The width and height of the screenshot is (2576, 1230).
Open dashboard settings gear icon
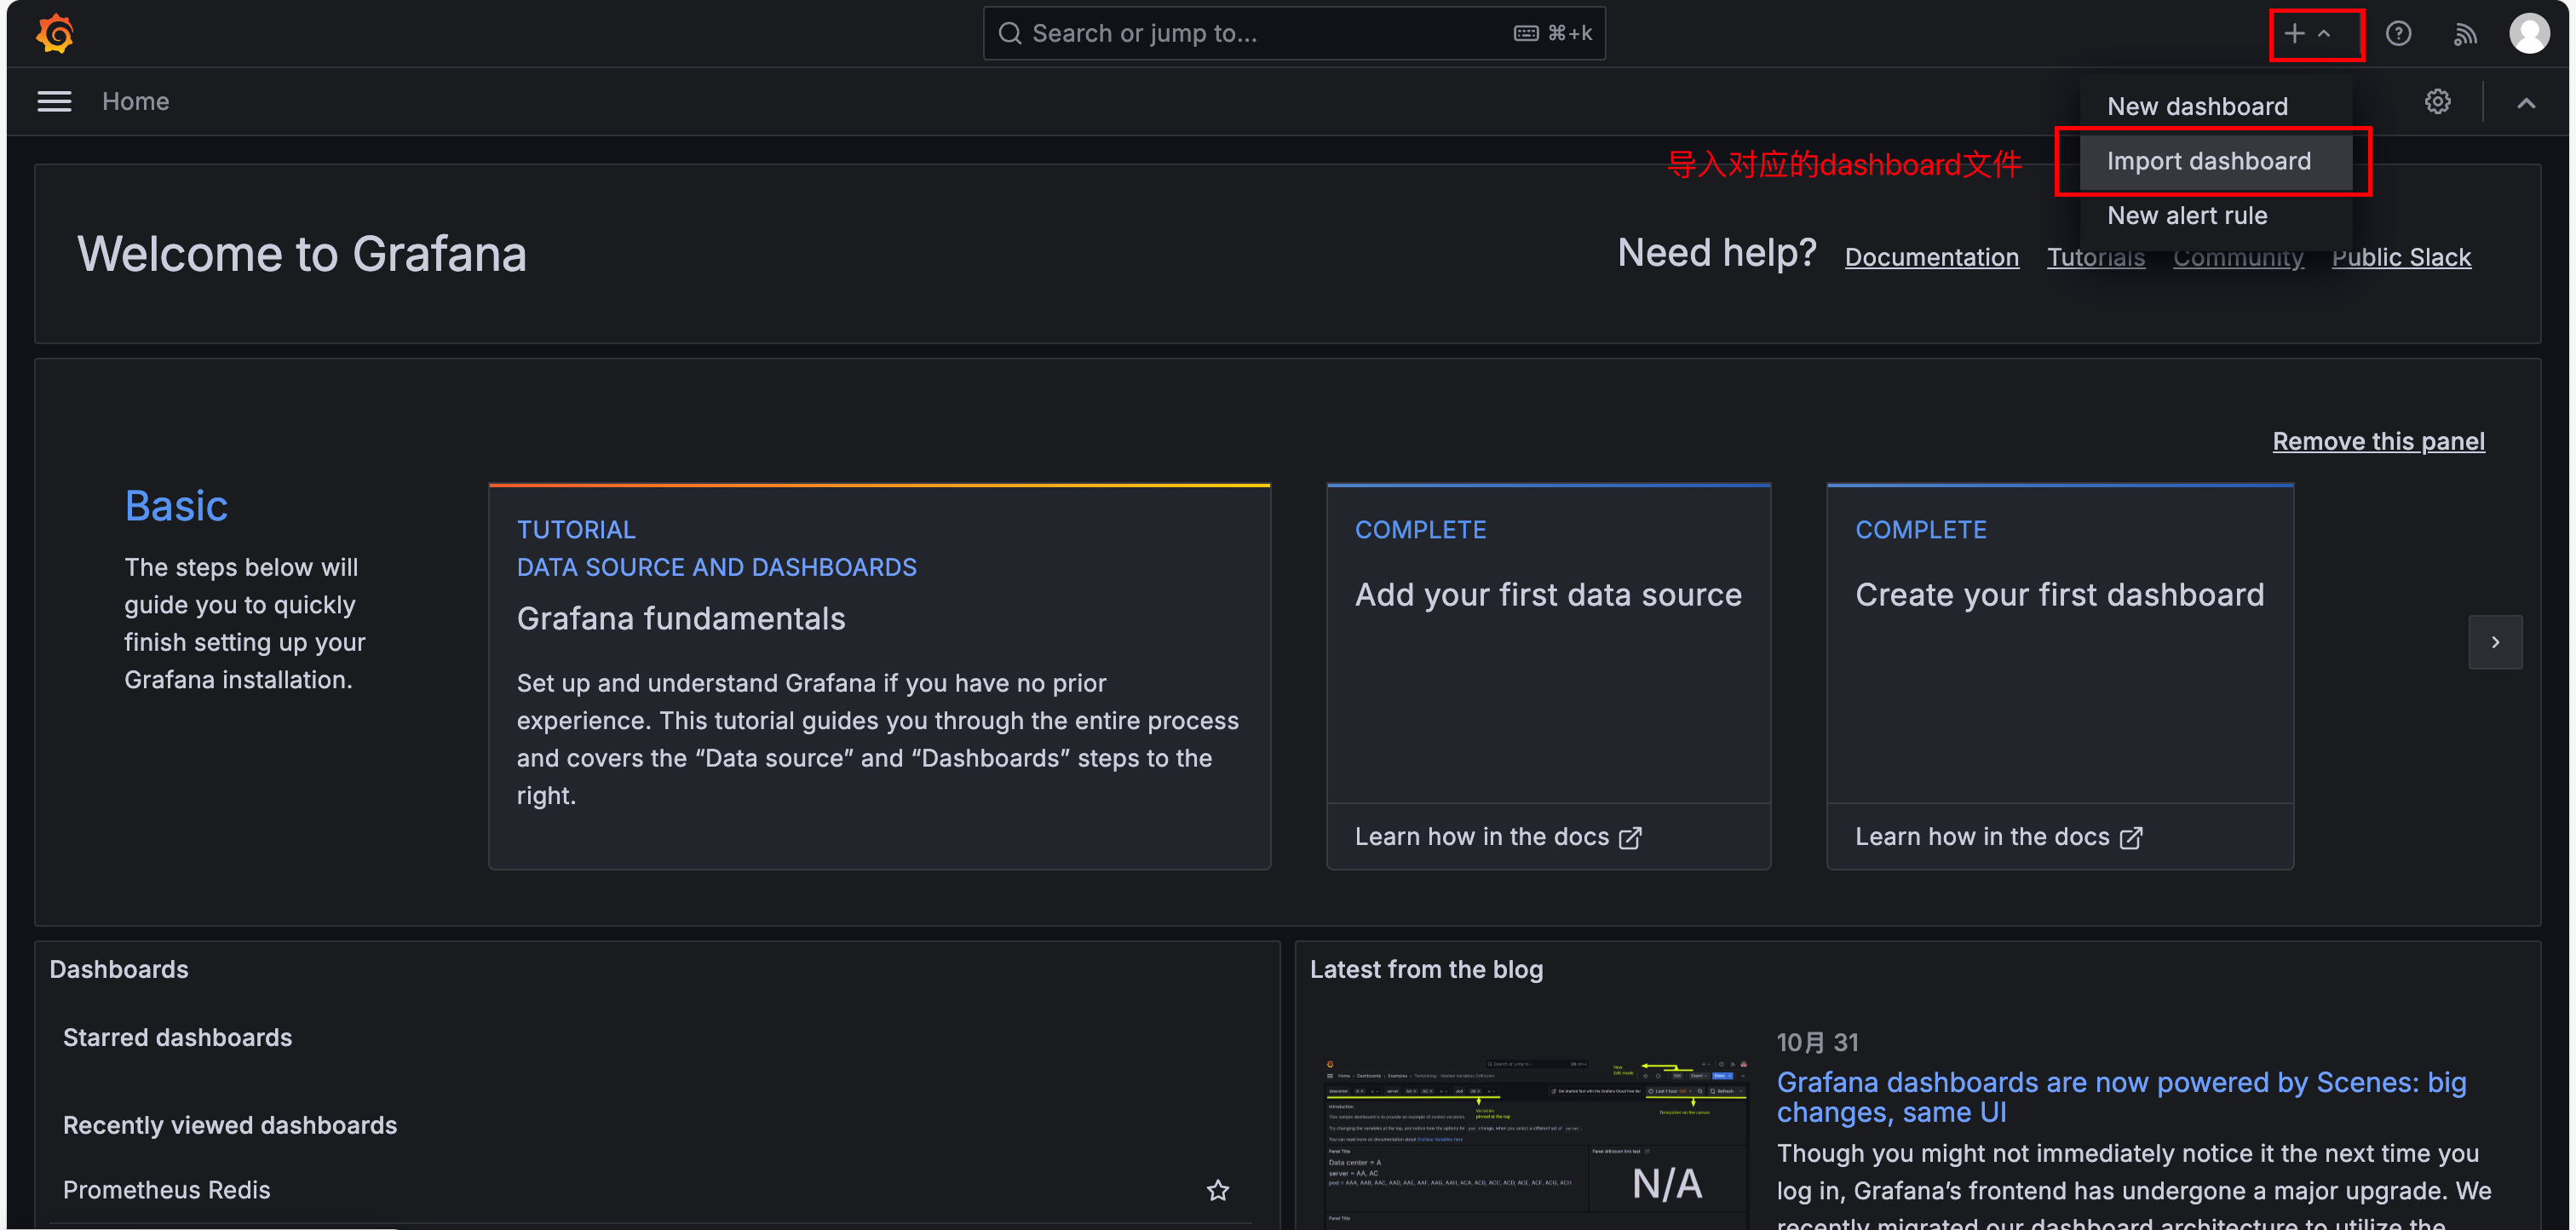(2438, 102)
